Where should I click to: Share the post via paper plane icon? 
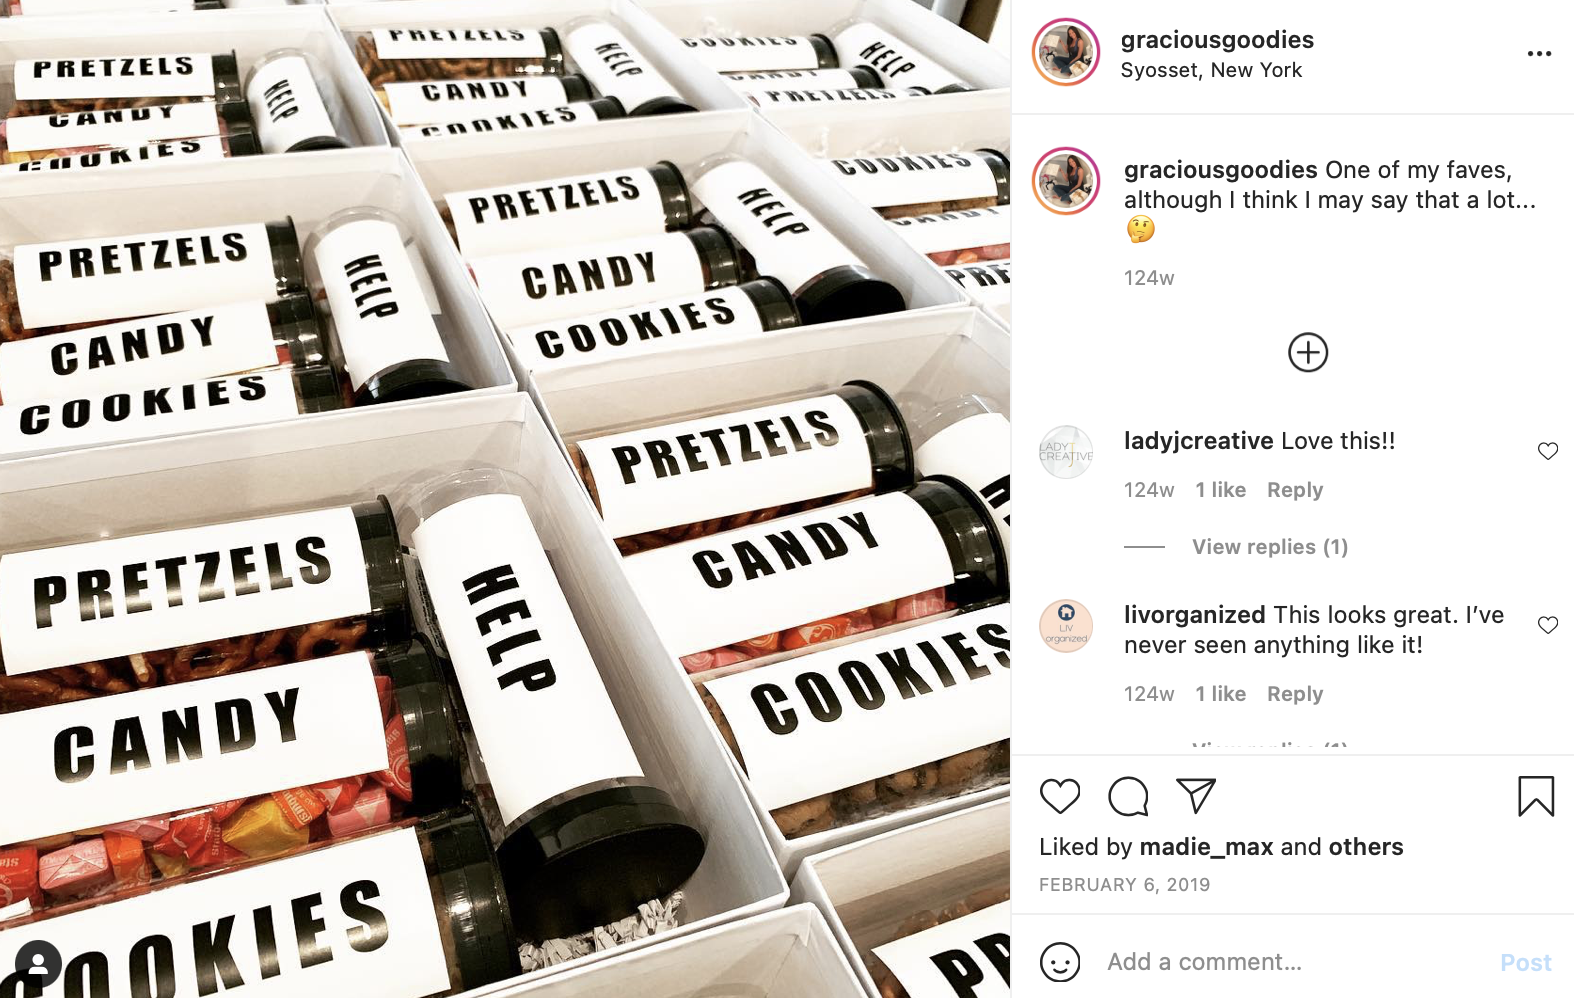(1195, 795)
